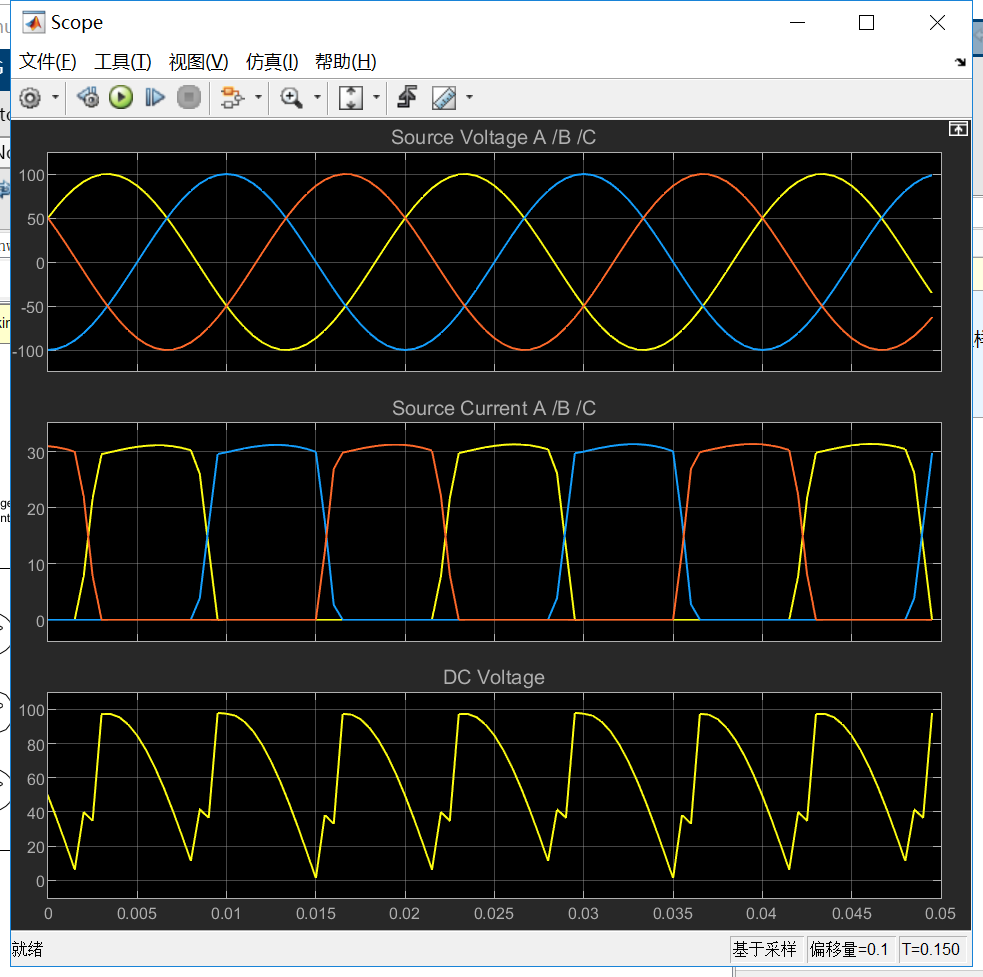Expand the highlight block dropdown arrow
The image size is (983, 977).
pos(258,97)
